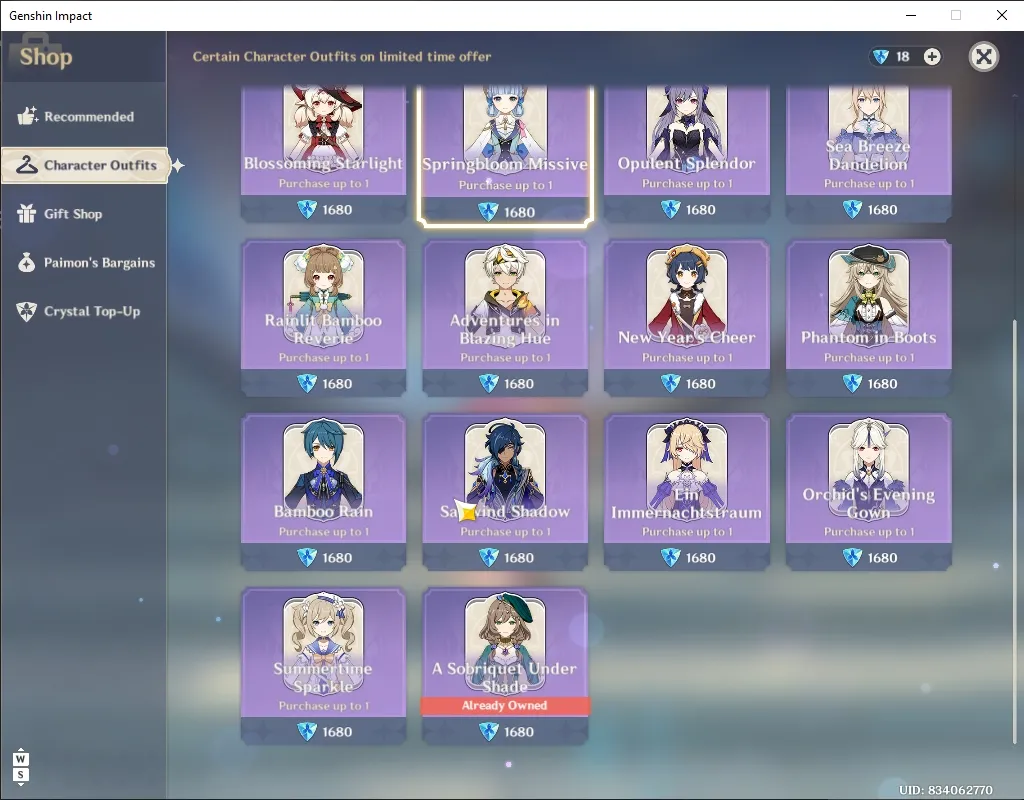Select the Orchid's Evening Gown outfit
Viewport: 1024px width, 800px height.
click(868, 492)
